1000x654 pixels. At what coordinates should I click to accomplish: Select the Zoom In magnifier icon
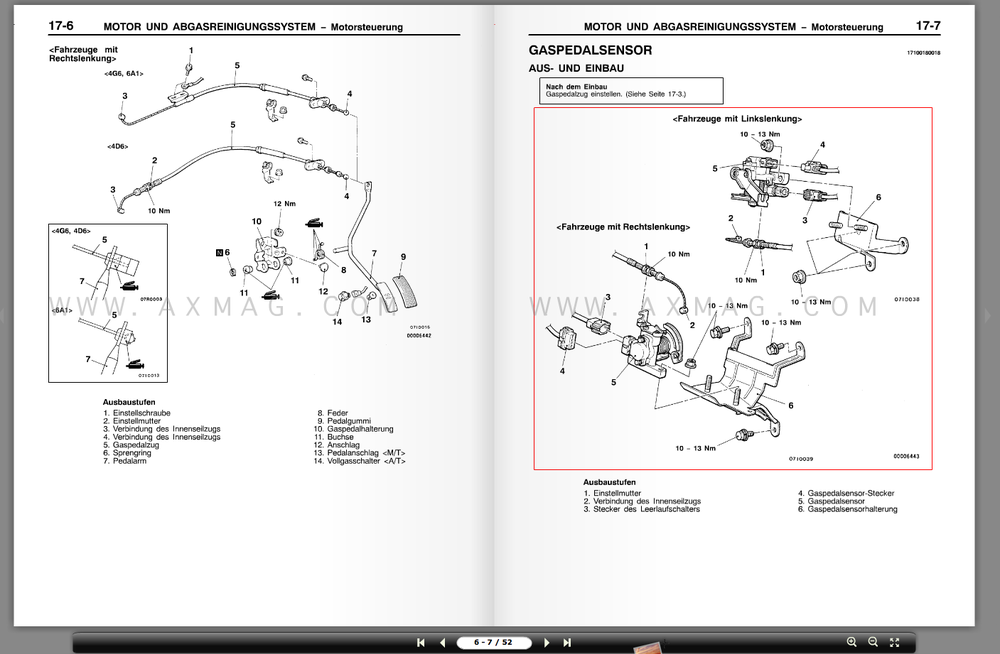(852, 642)
